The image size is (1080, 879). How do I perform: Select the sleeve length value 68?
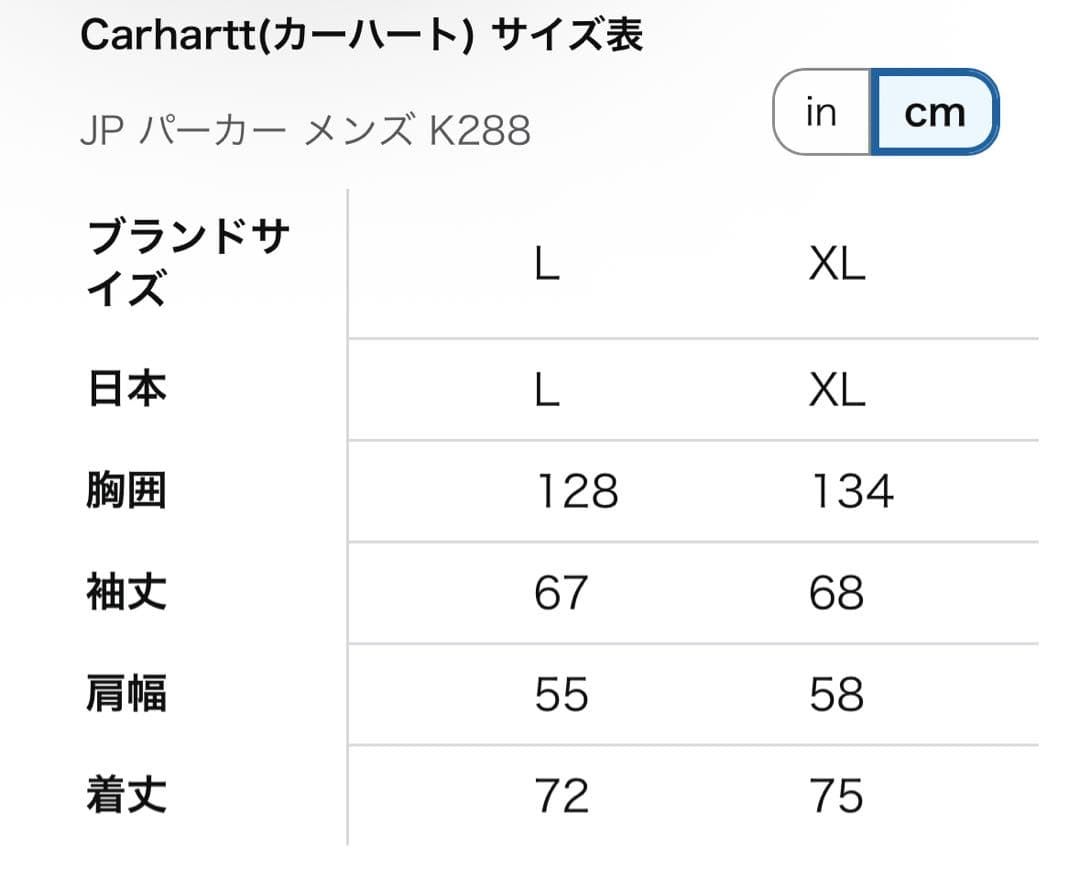[x=837, y=593]
